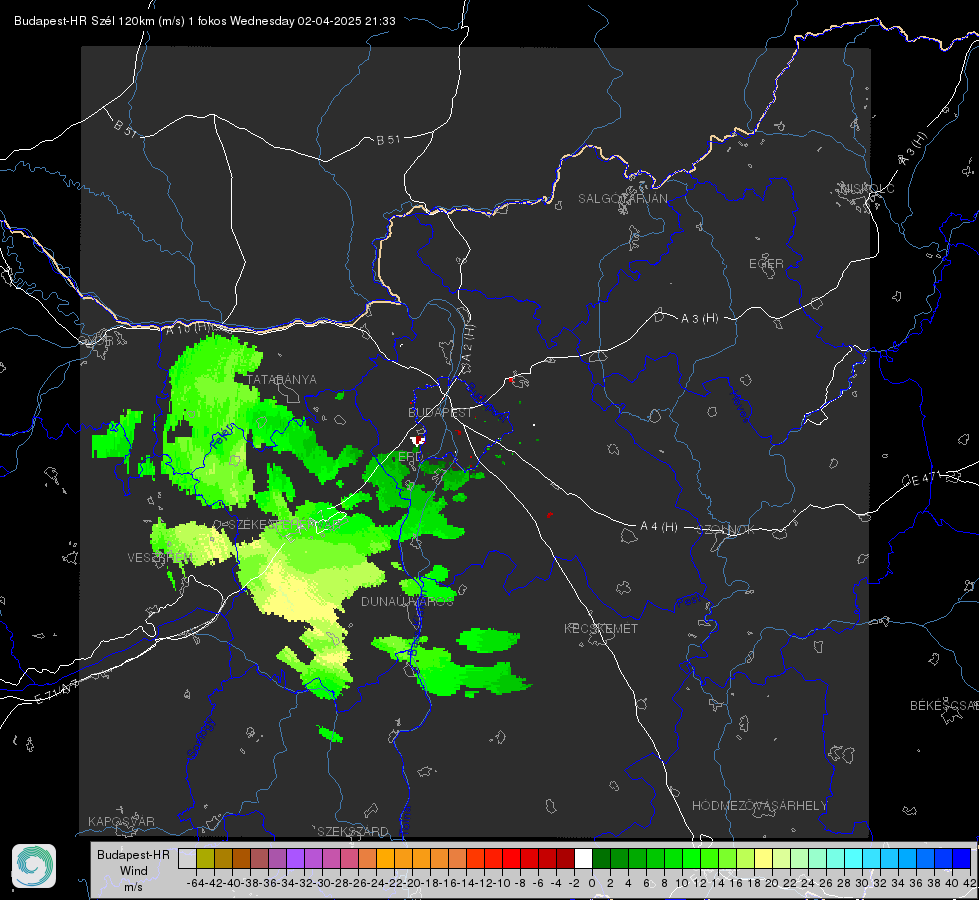The image size is (979, 900).
Task: Click the A 3 (H) label near Miskolc
Action: pos(913,149)
